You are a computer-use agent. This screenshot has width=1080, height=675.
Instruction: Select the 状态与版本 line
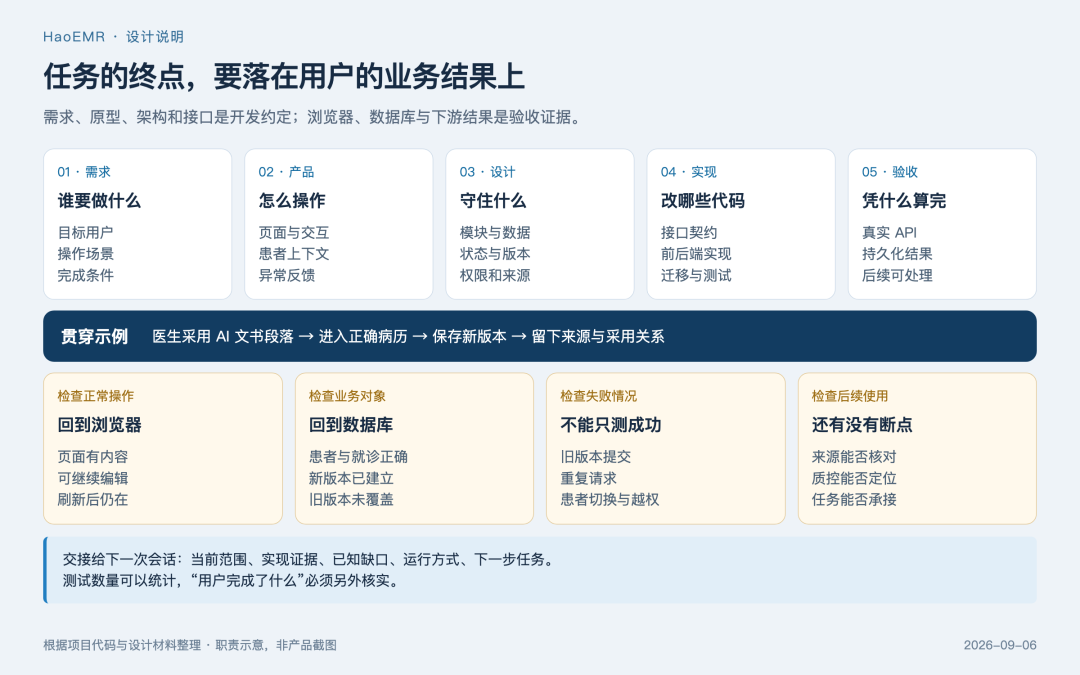[495, 254]
